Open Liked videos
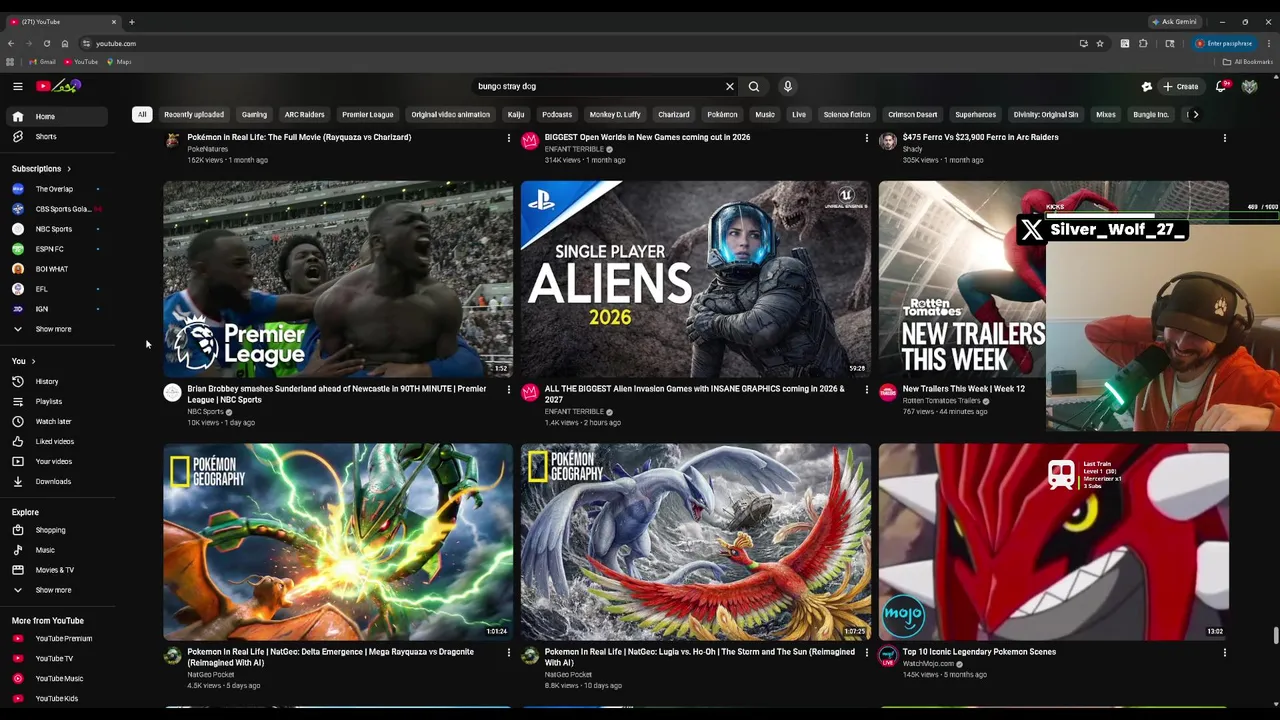 click(x=58, y=441)
